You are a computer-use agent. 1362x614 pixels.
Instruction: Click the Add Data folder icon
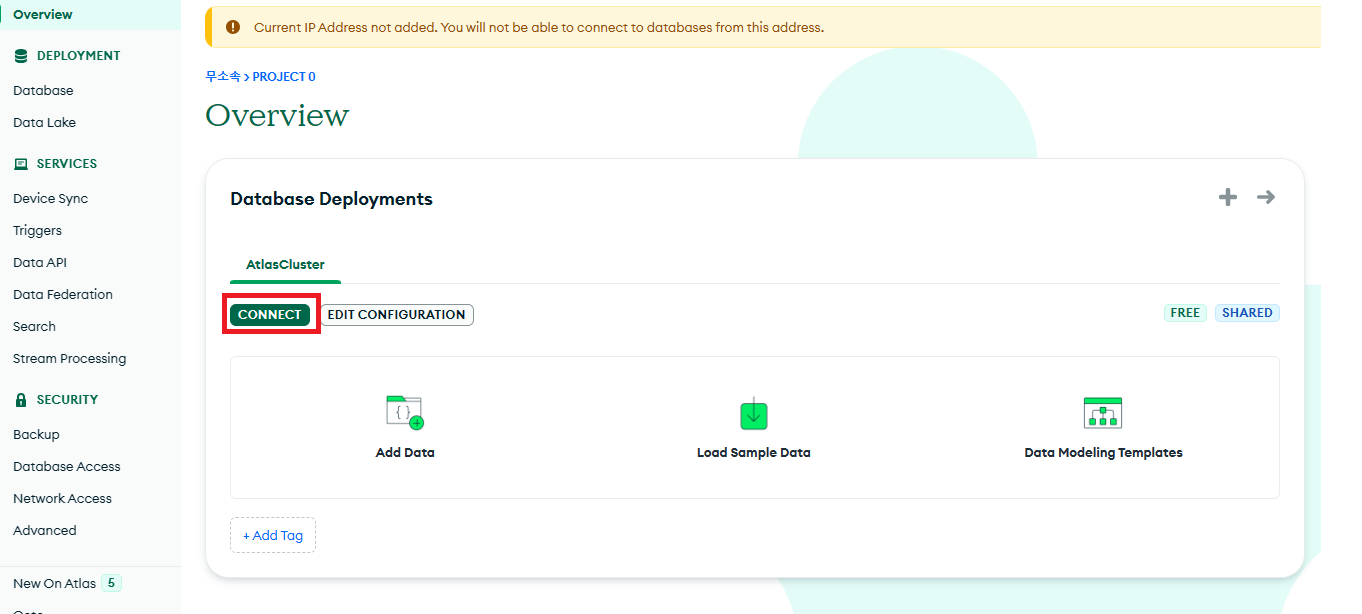(x=405, y=412)
